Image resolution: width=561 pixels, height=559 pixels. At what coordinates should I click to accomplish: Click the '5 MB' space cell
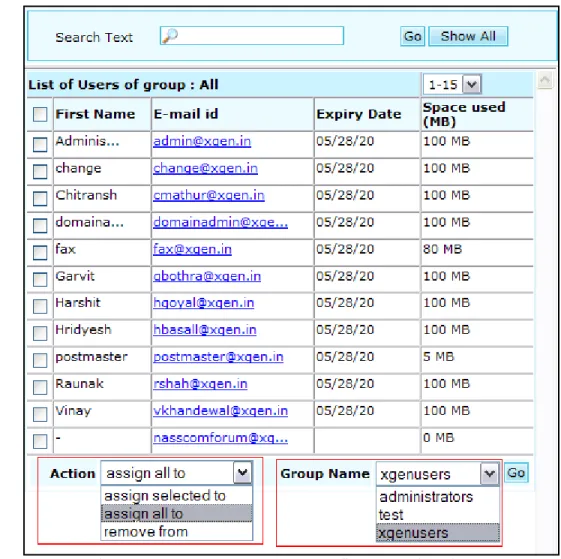439,357
